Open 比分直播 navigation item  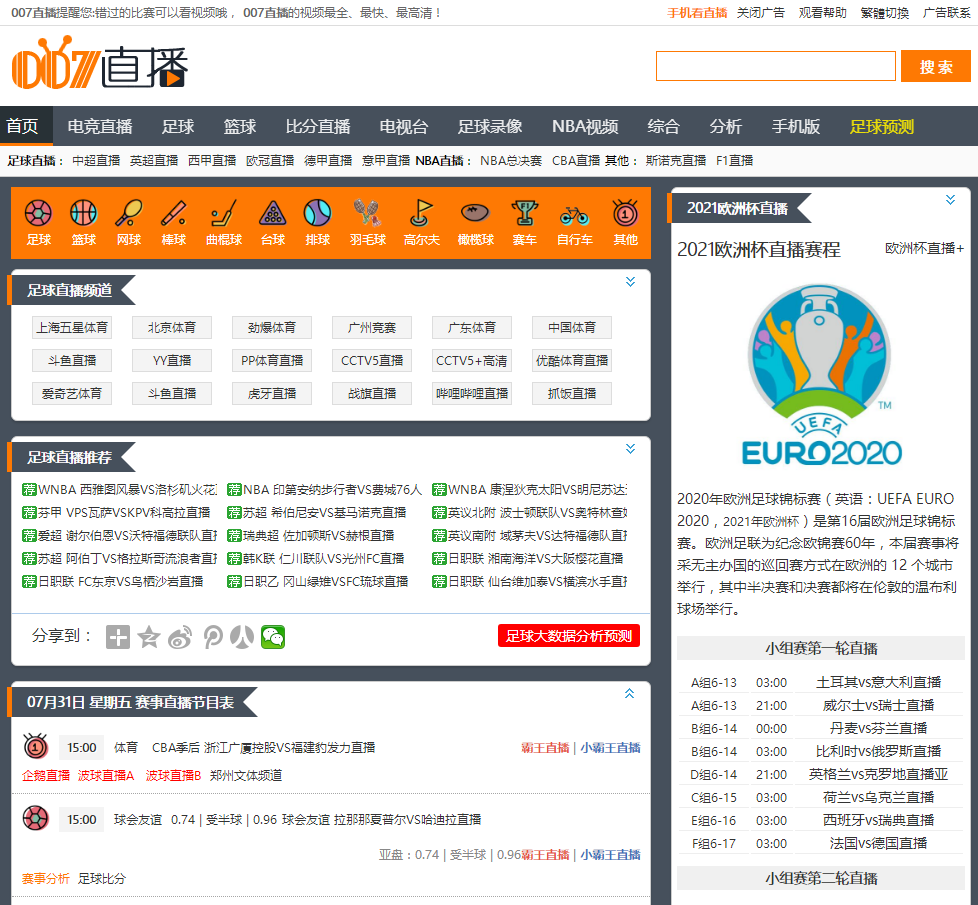click(x=318, y=127)
